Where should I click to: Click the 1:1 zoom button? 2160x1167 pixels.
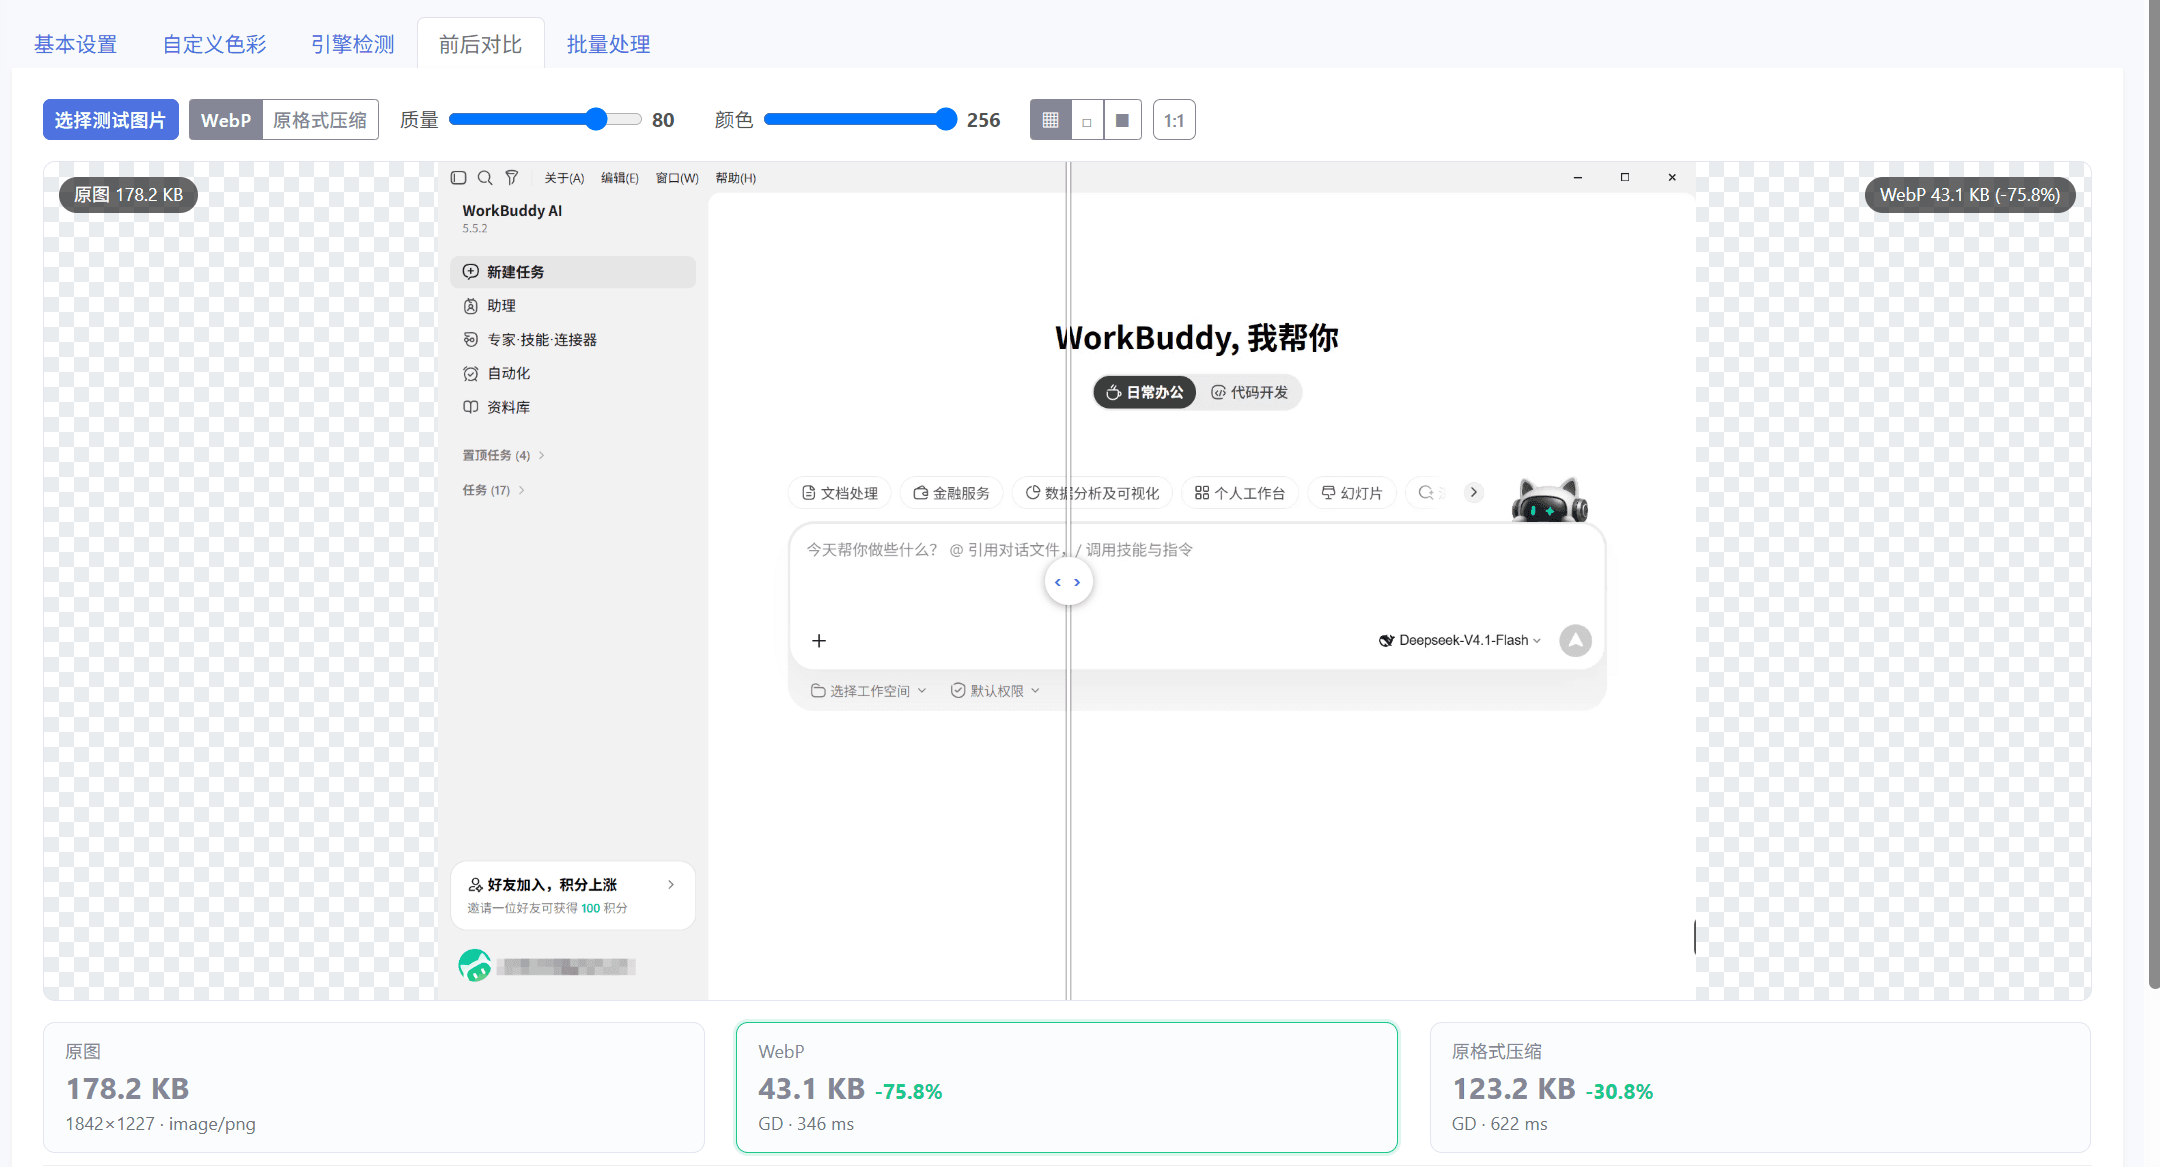[x=1174, y=120]
